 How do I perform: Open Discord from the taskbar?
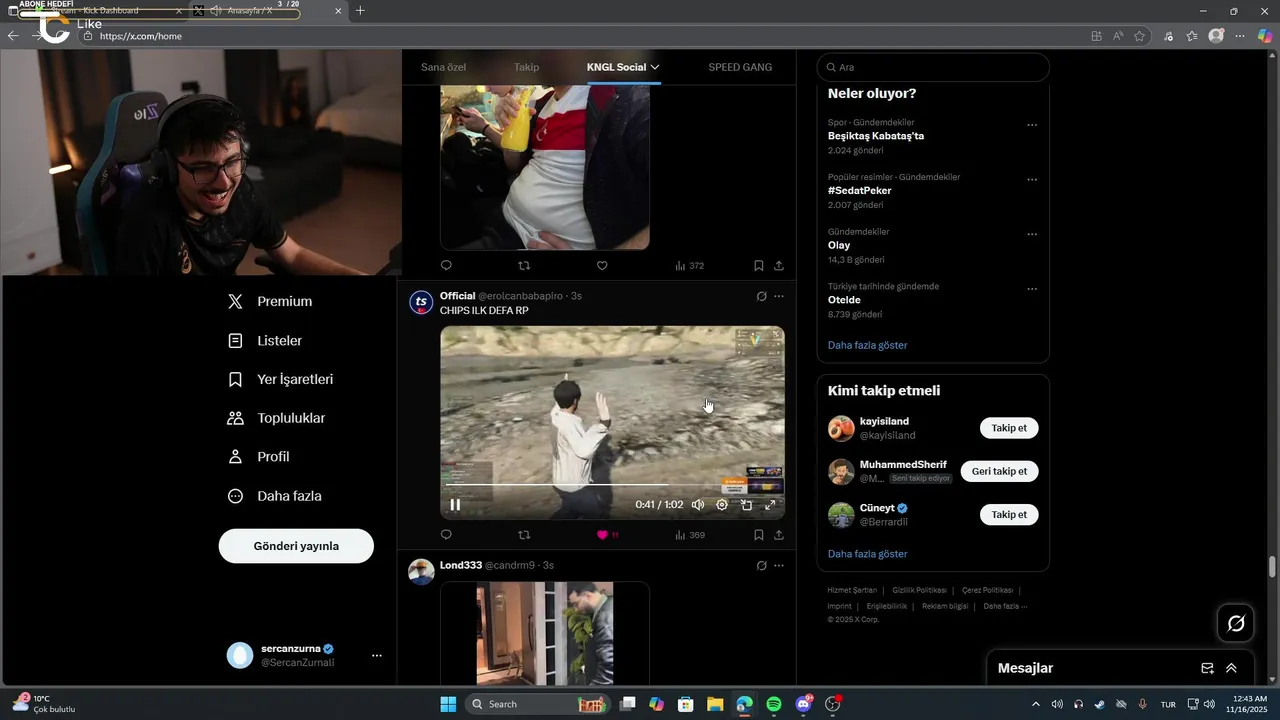[804, 704]
